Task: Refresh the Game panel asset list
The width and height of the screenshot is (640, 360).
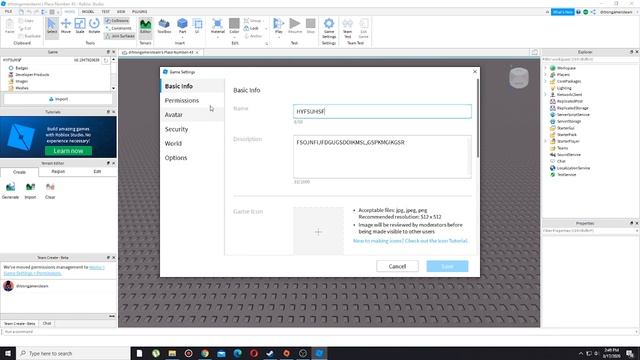Action: coord(106,60)
